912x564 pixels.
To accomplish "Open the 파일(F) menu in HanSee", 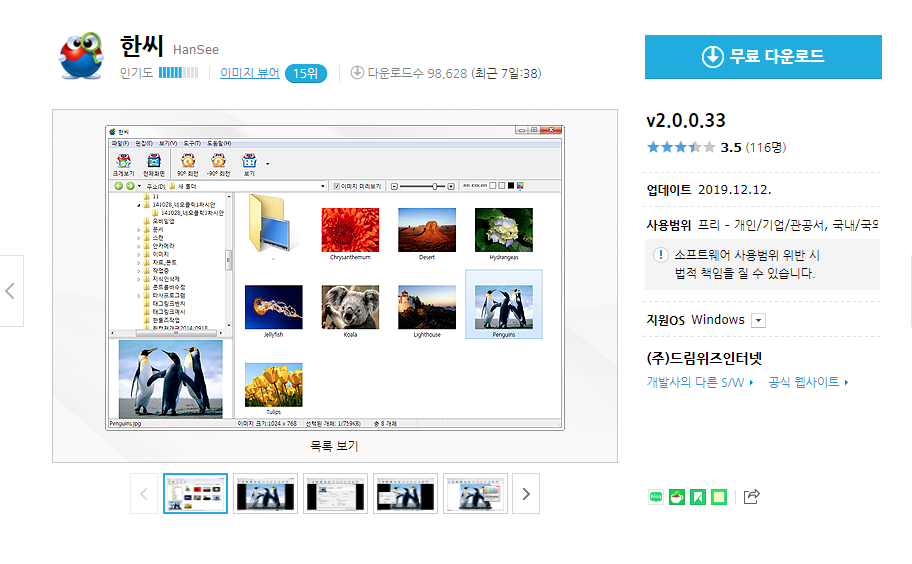I will coord(120,144).
